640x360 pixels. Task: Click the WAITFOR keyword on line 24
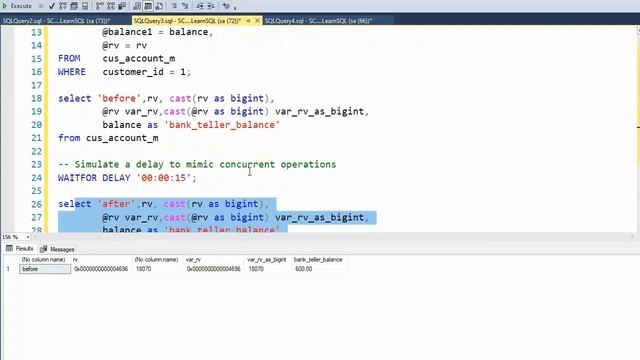(x=77, y=178)
